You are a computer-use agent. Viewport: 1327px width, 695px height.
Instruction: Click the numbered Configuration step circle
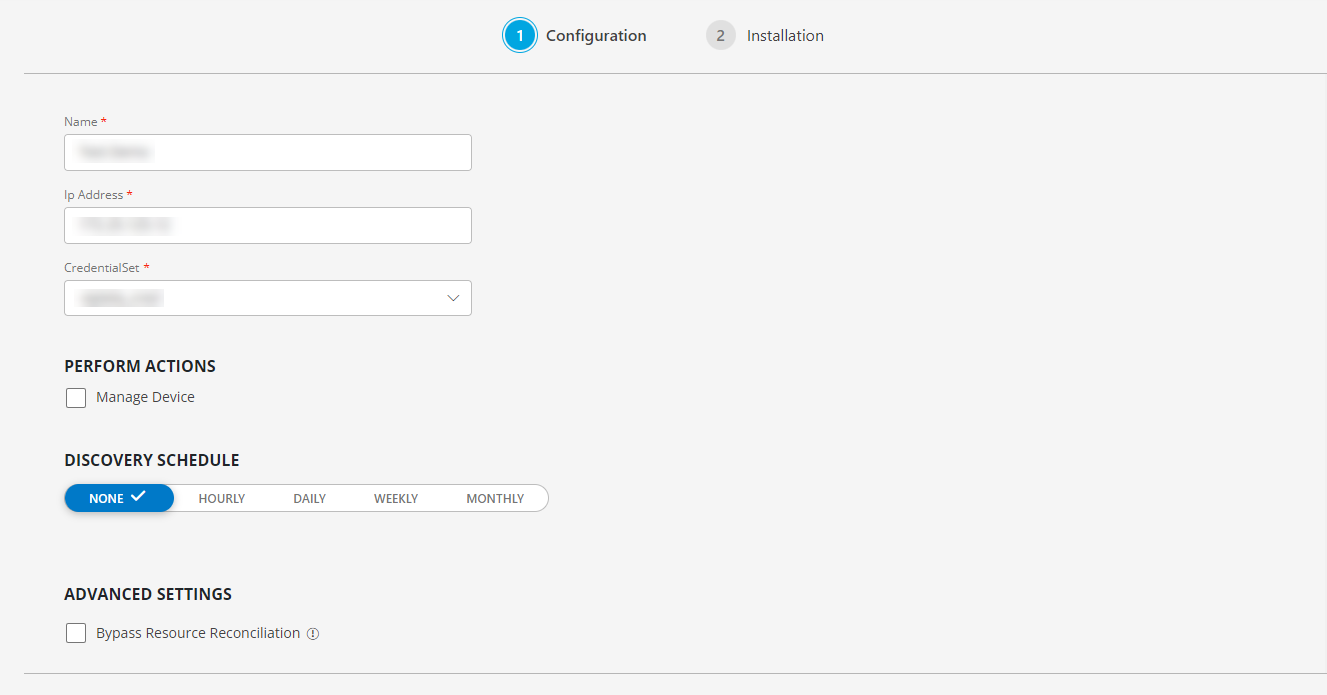519,35
